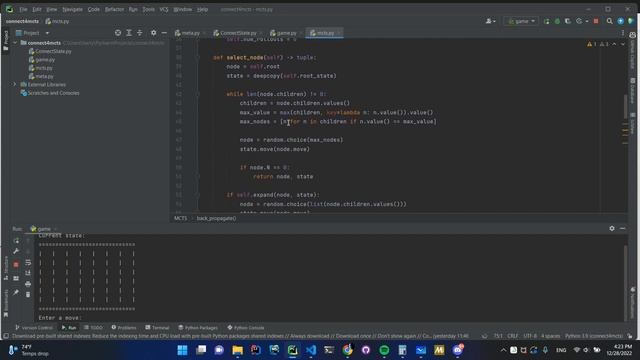Close the mcts.py editor tab
640x360 pixels.
click(339, 33)
